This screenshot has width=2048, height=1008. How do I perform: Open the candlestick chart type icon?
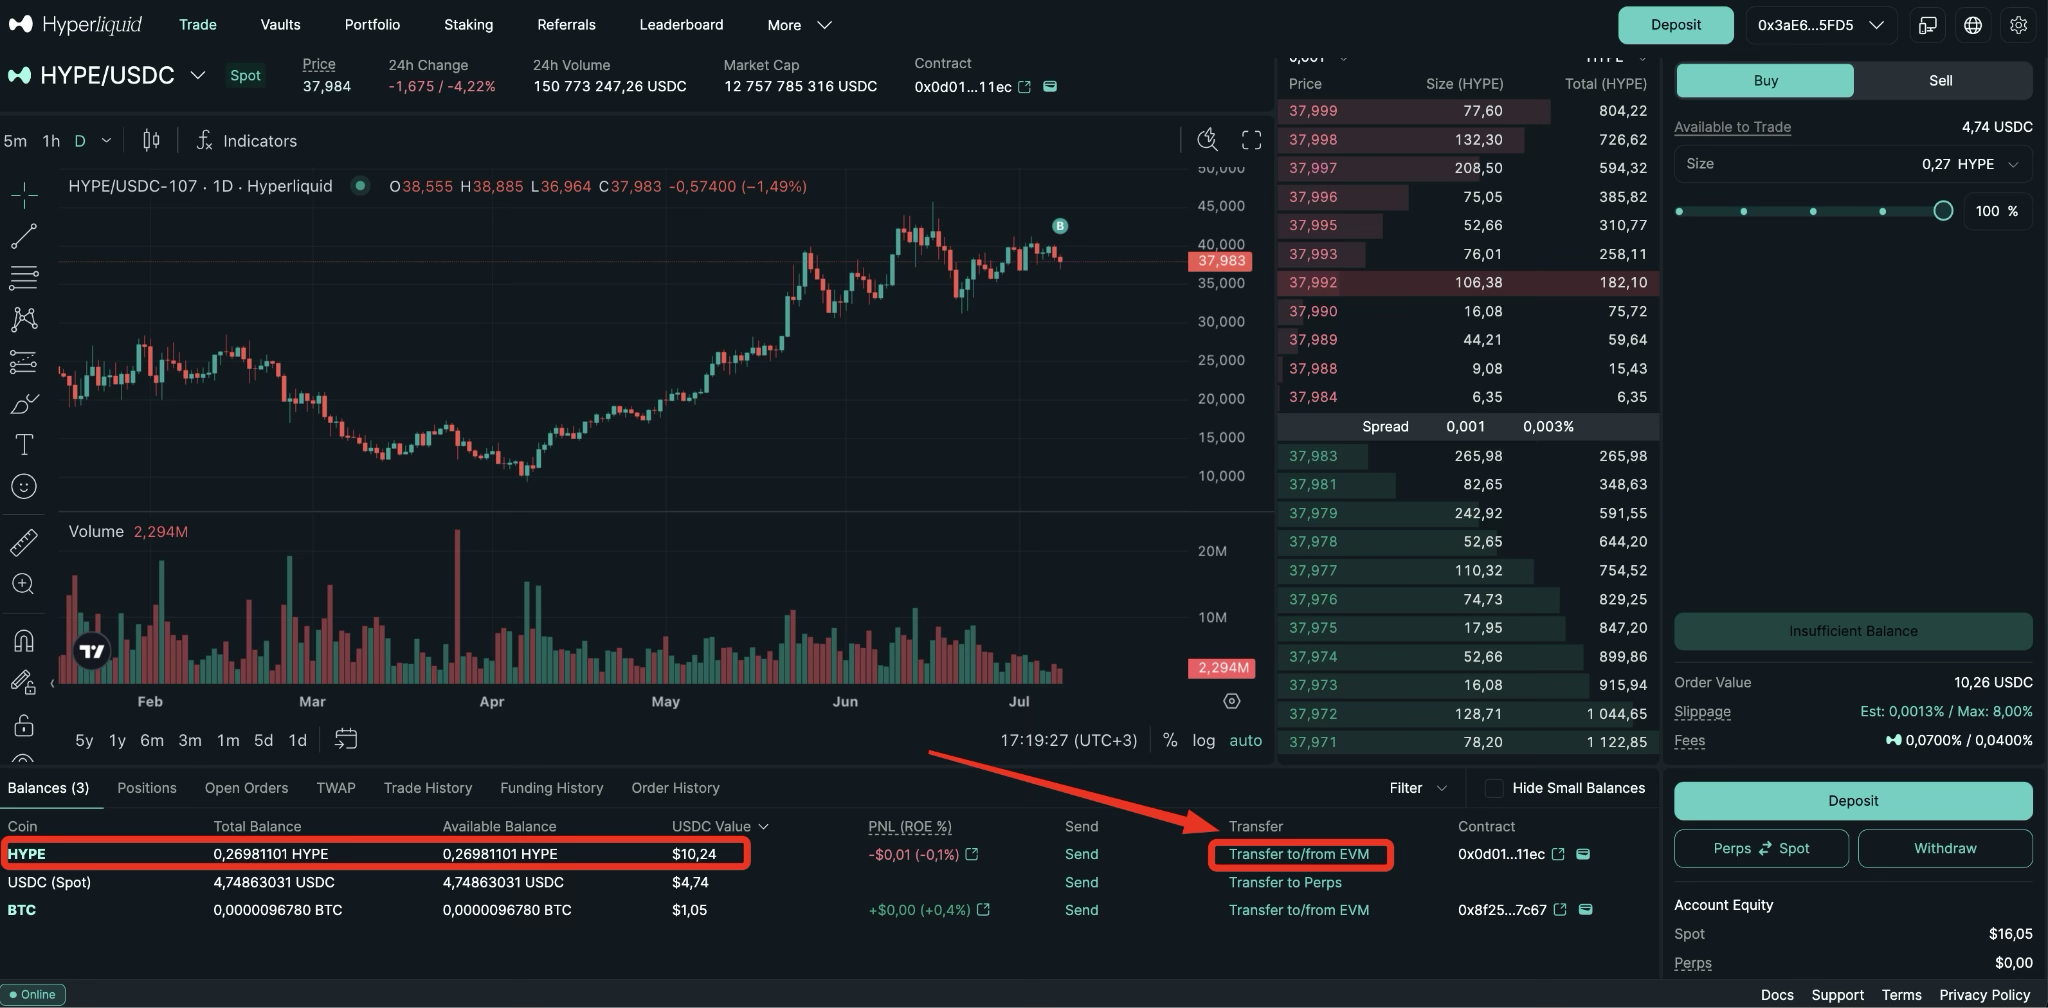click(151, 141)
